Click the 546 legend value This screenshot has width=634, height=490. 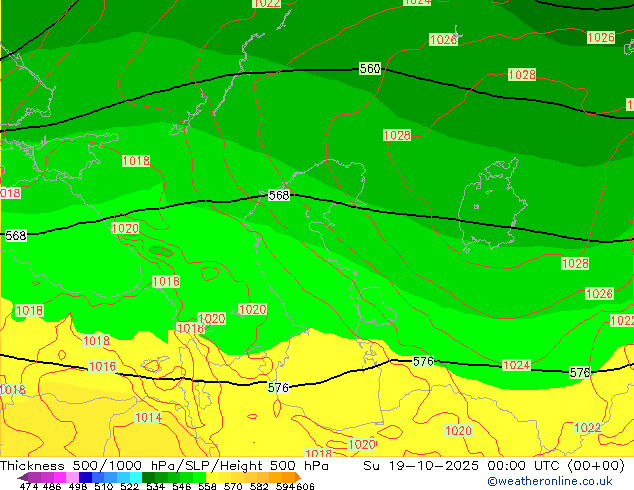(x=182, y=486)
